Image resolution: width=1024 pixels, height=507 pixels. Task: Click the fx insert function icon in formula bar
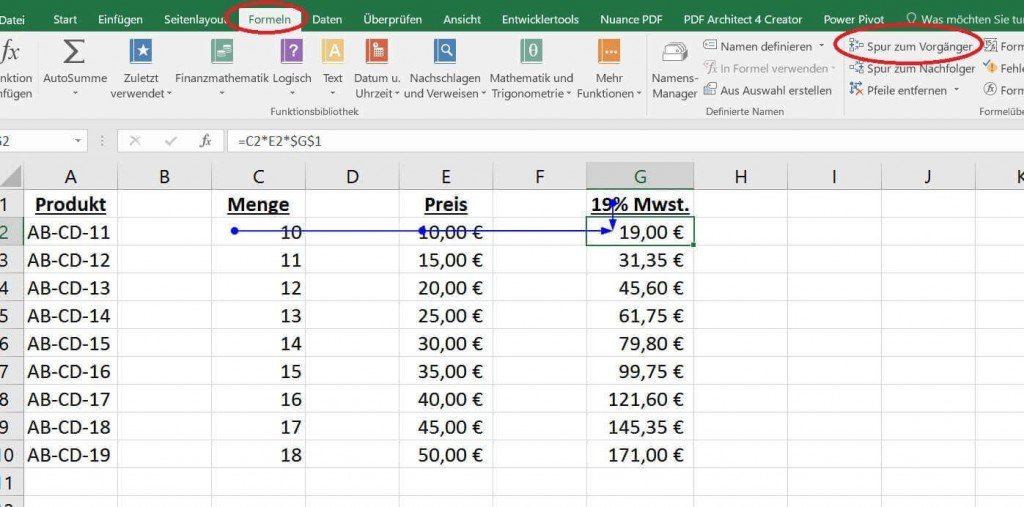[x=206, y=140]
